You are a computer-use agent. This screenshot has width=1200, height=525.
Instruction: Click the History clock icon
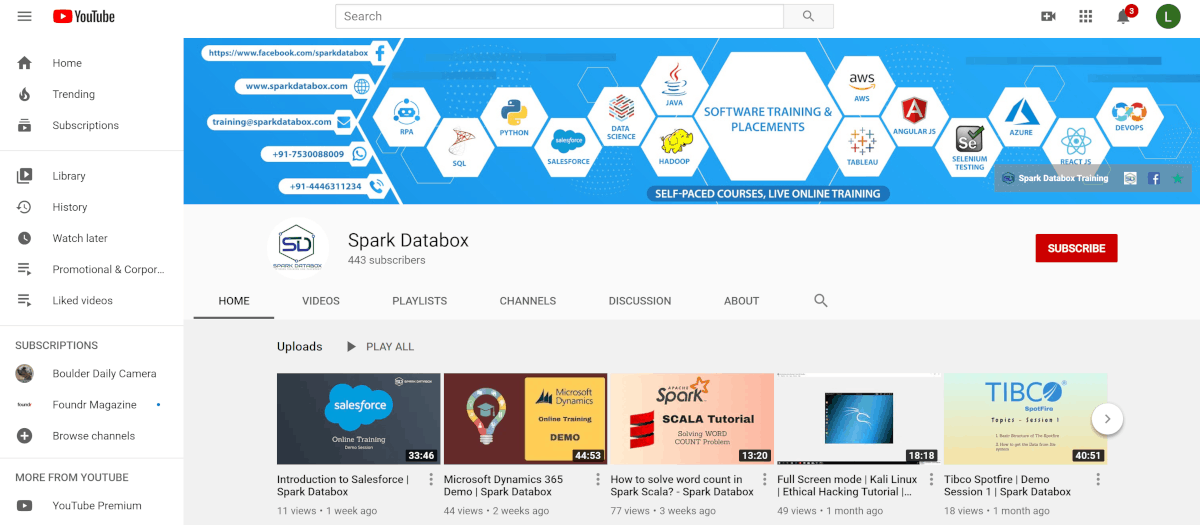point(25,207)
